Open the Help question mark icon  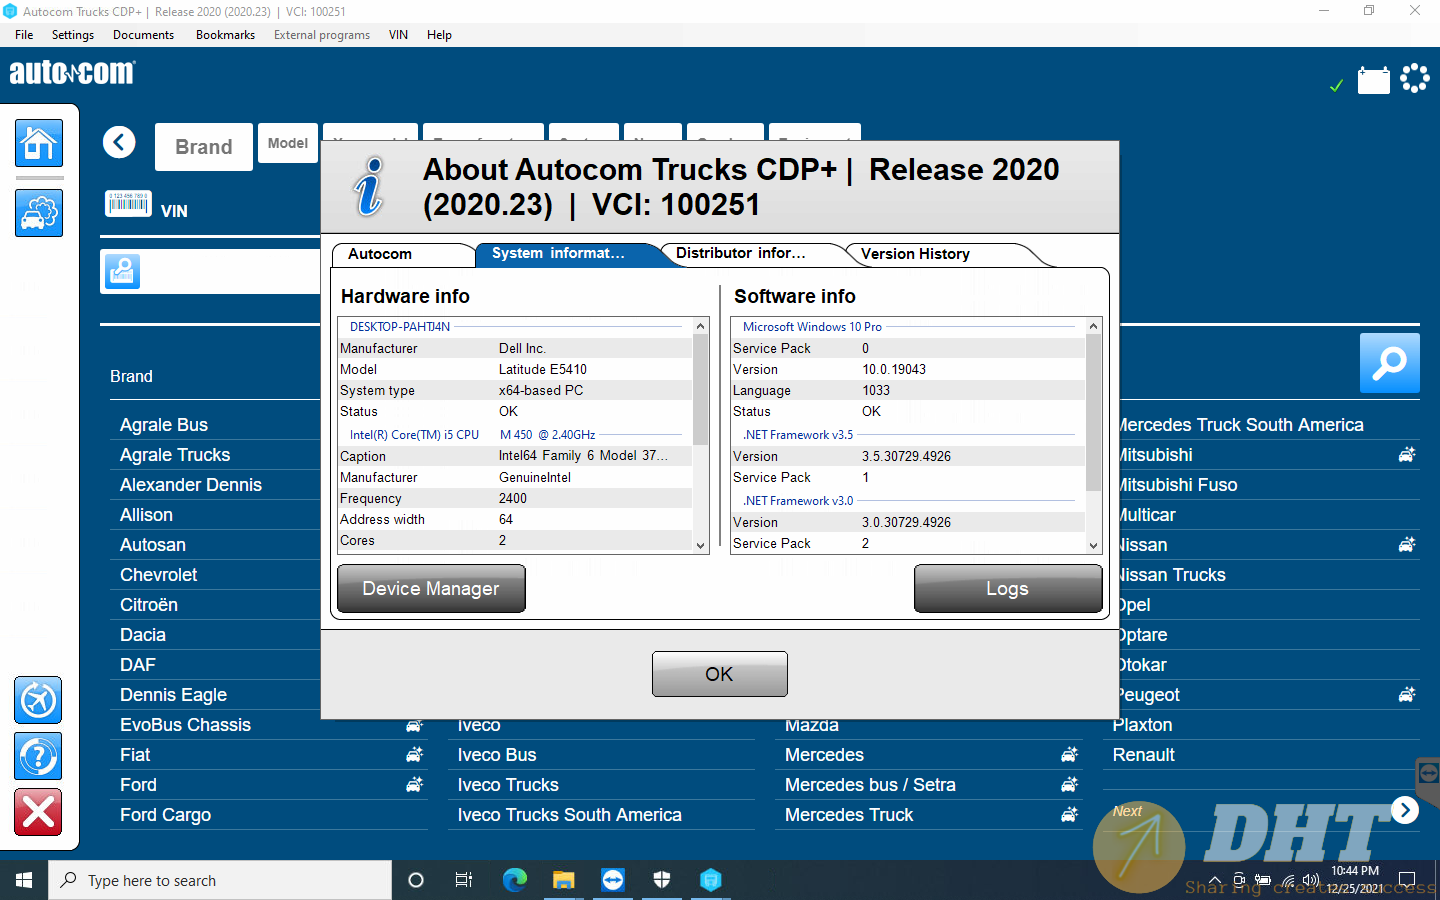pyautogui.click(x=39, y=757)
